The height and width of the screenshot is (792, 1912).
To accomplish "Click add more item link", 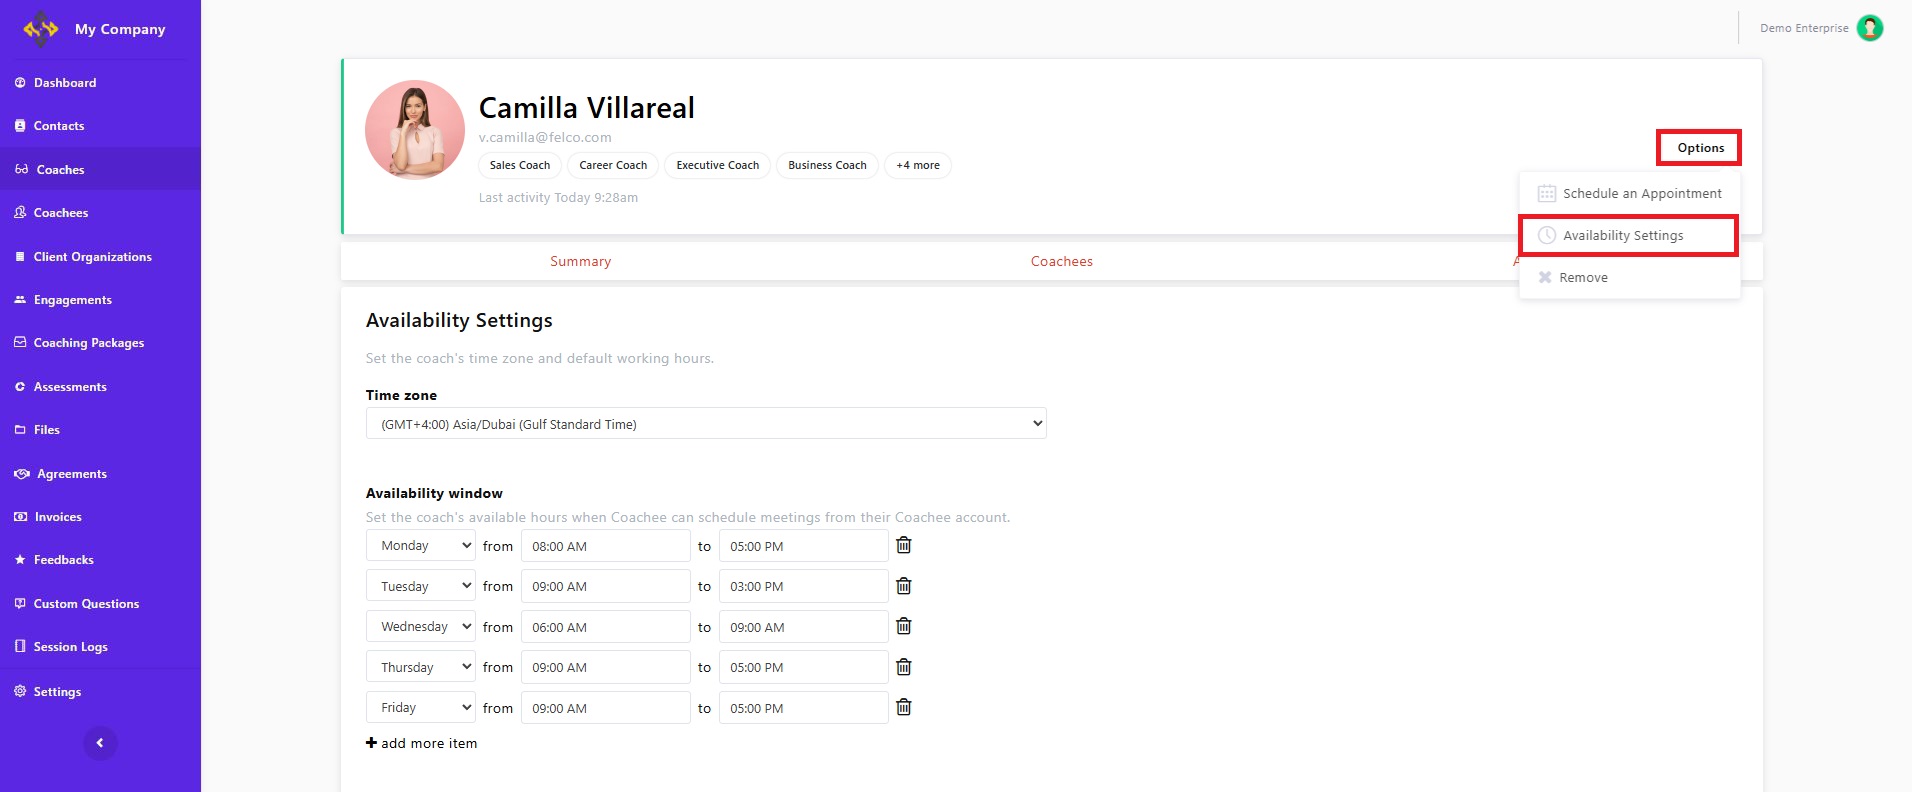I will pos(422,743).
